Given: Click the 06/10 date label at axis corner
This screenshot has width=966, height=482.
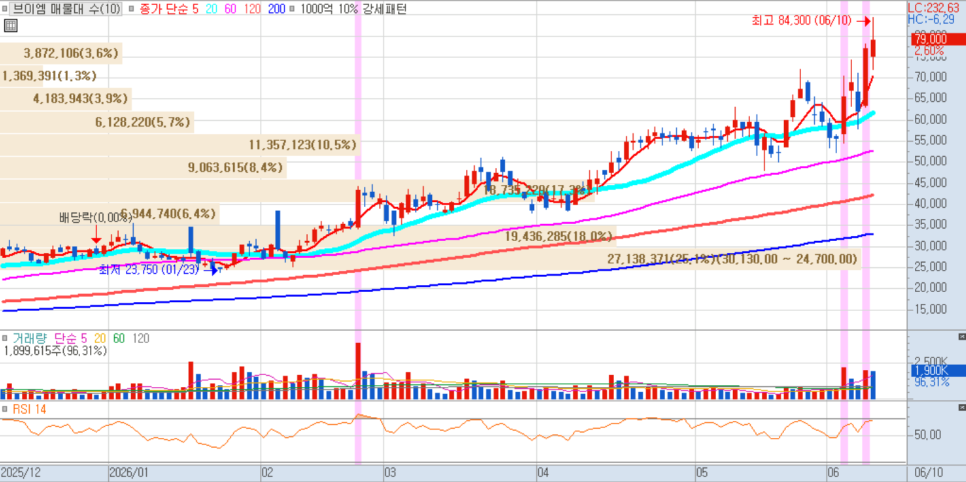Looking at the screenshot, I should 930,472.
